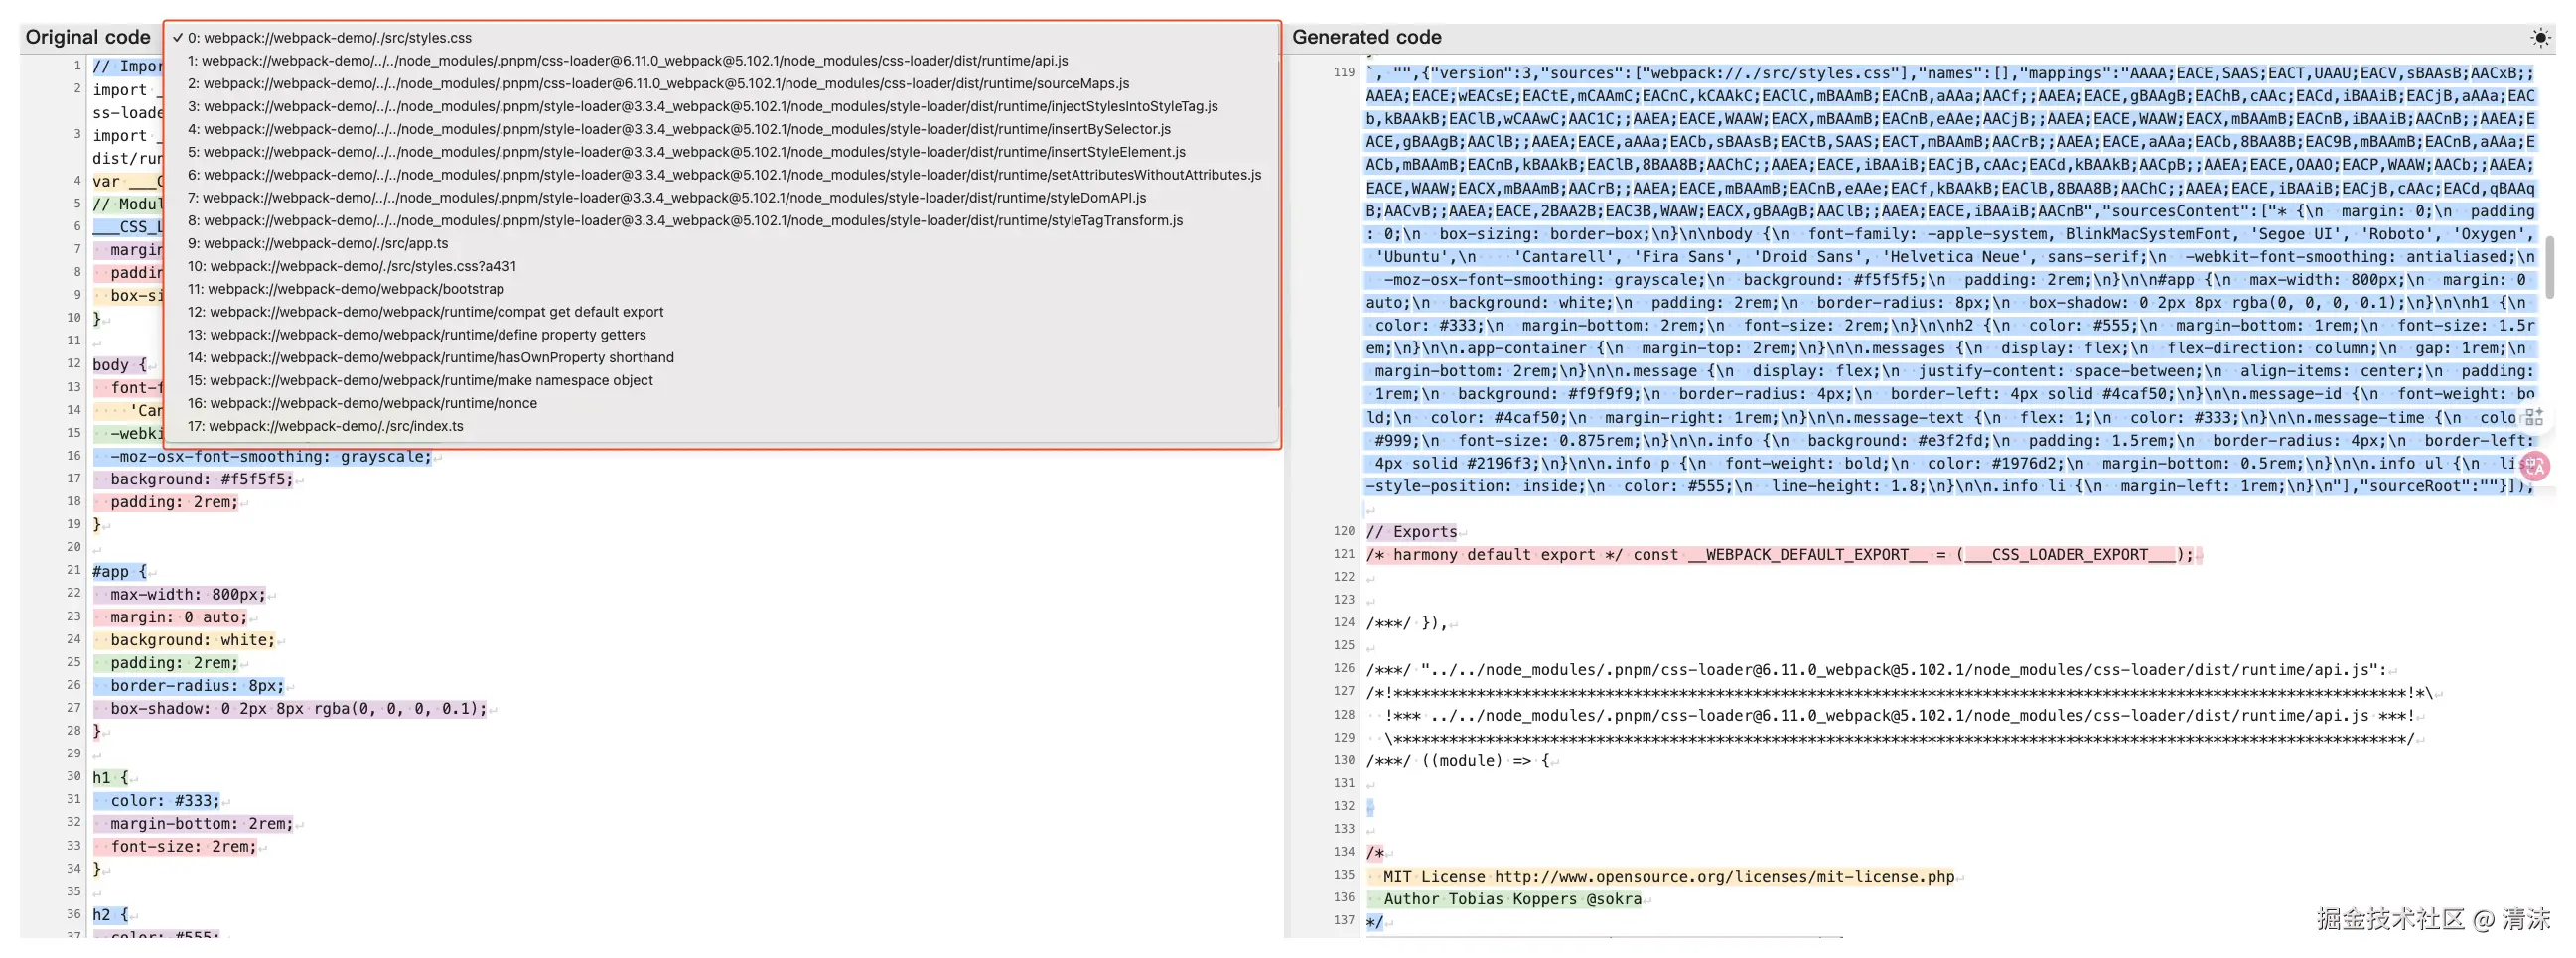Viewport: 2576px width, 958px height.
Task: Choose source 8: styleTagTransform.js
Action: pyautogui.click(x=721, y=221)
